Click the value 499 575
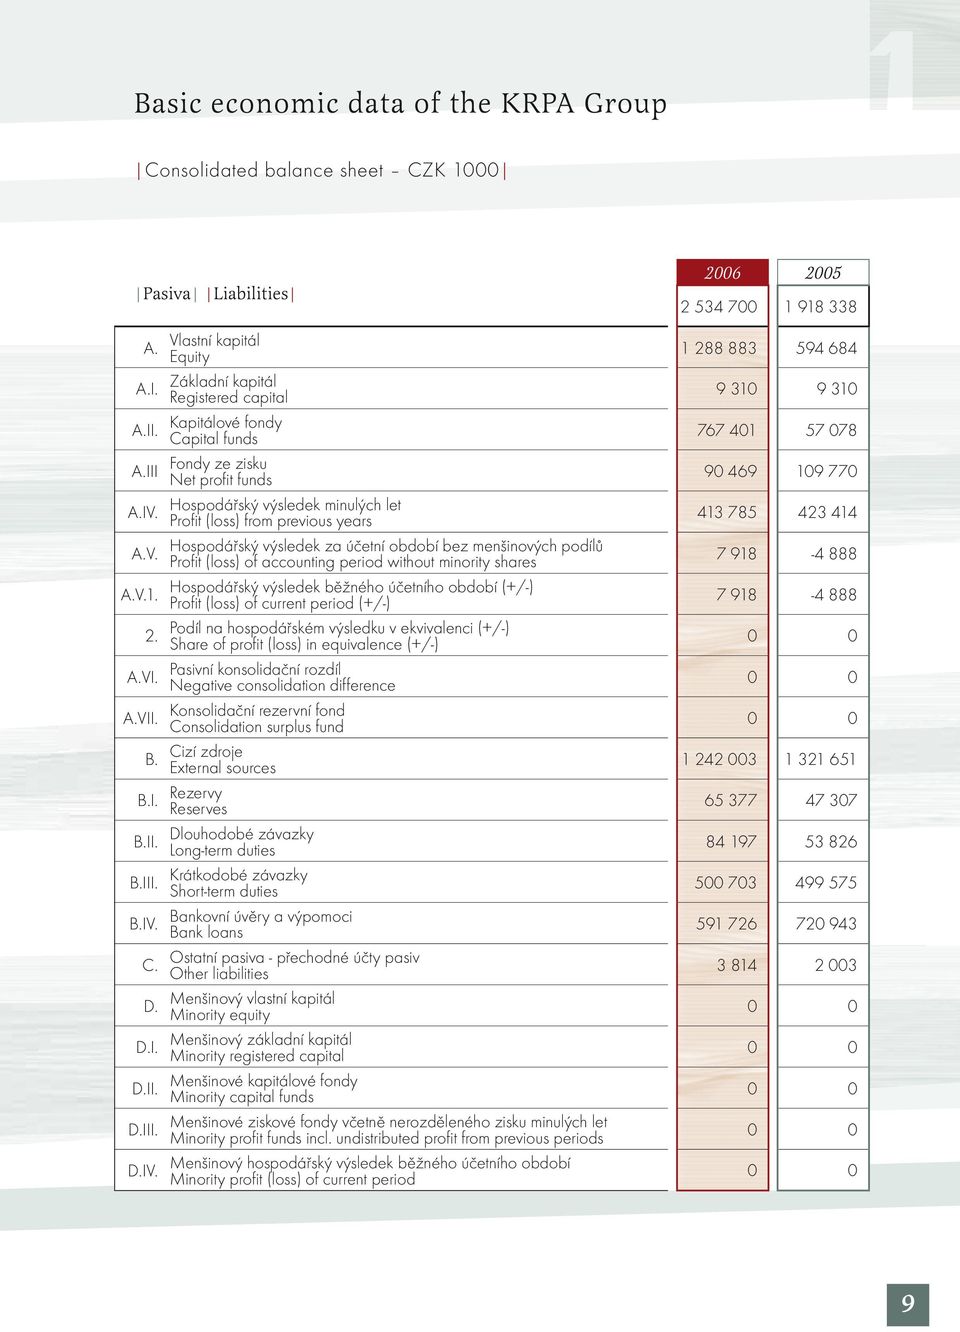 [826, 883]
